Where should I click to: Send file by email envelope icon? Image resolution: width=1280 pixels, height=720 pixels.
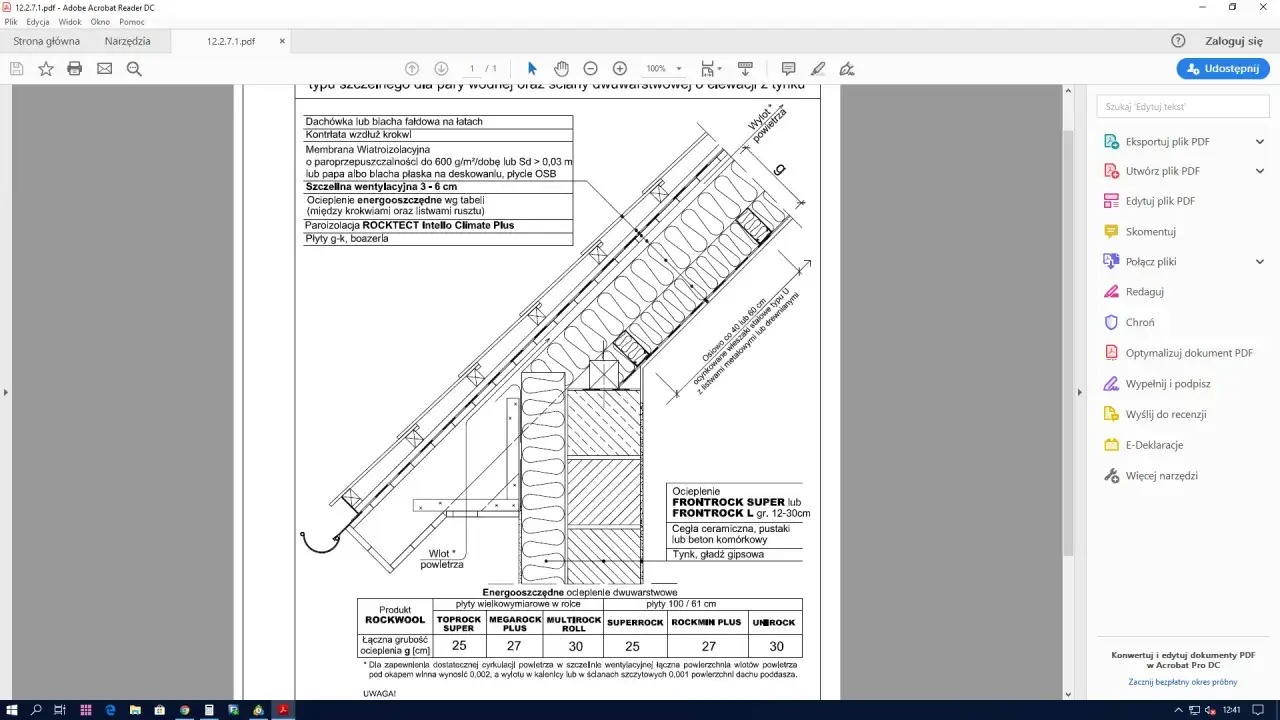pos(104,69)
